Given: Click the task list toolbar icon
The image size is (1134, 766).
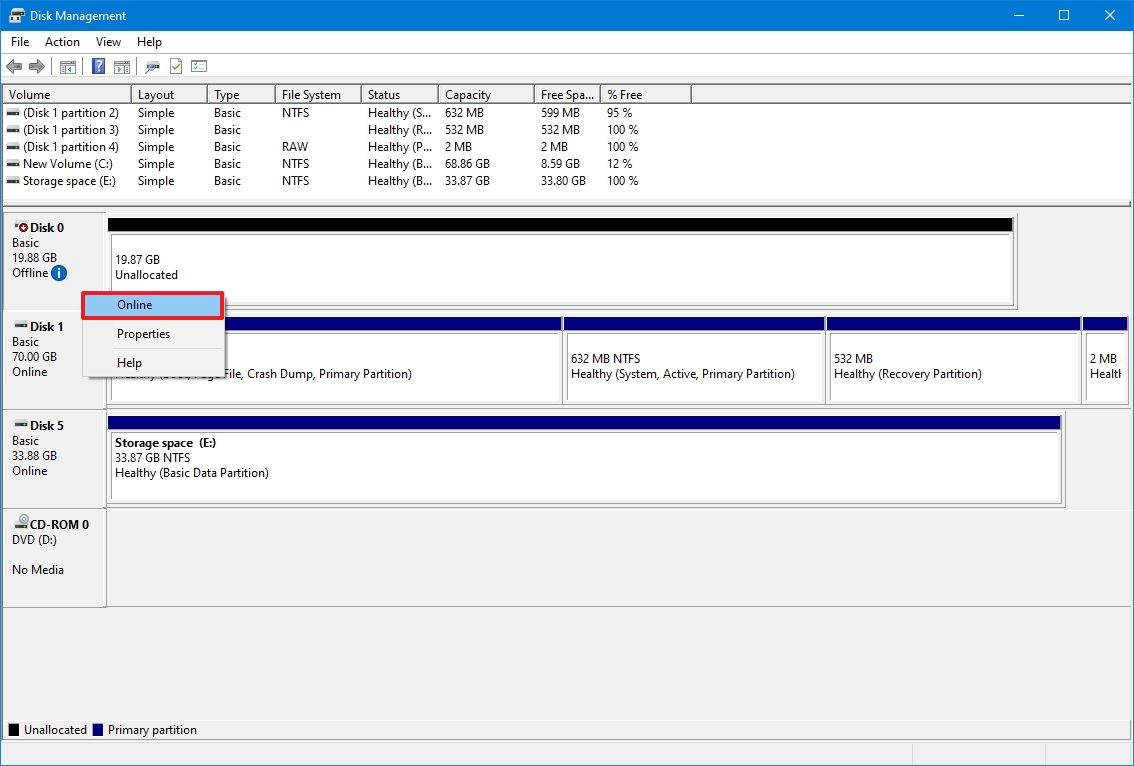Looking at the screenshot, I should [199, 66].
